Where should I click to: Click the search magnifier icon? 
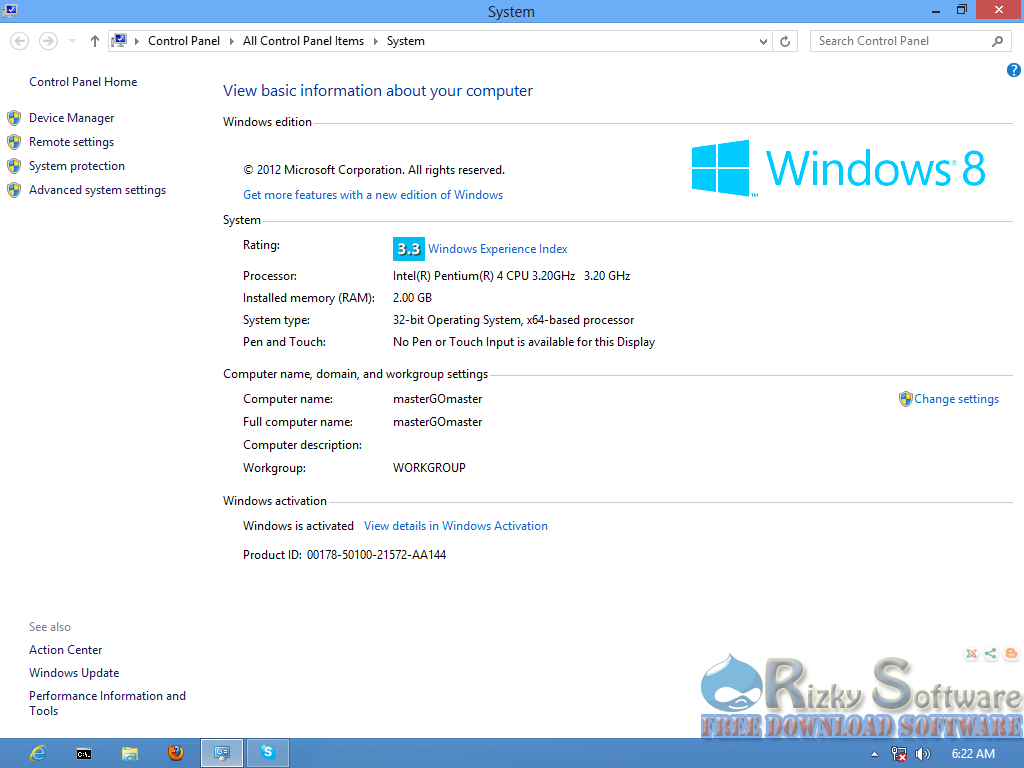(997, 41)
